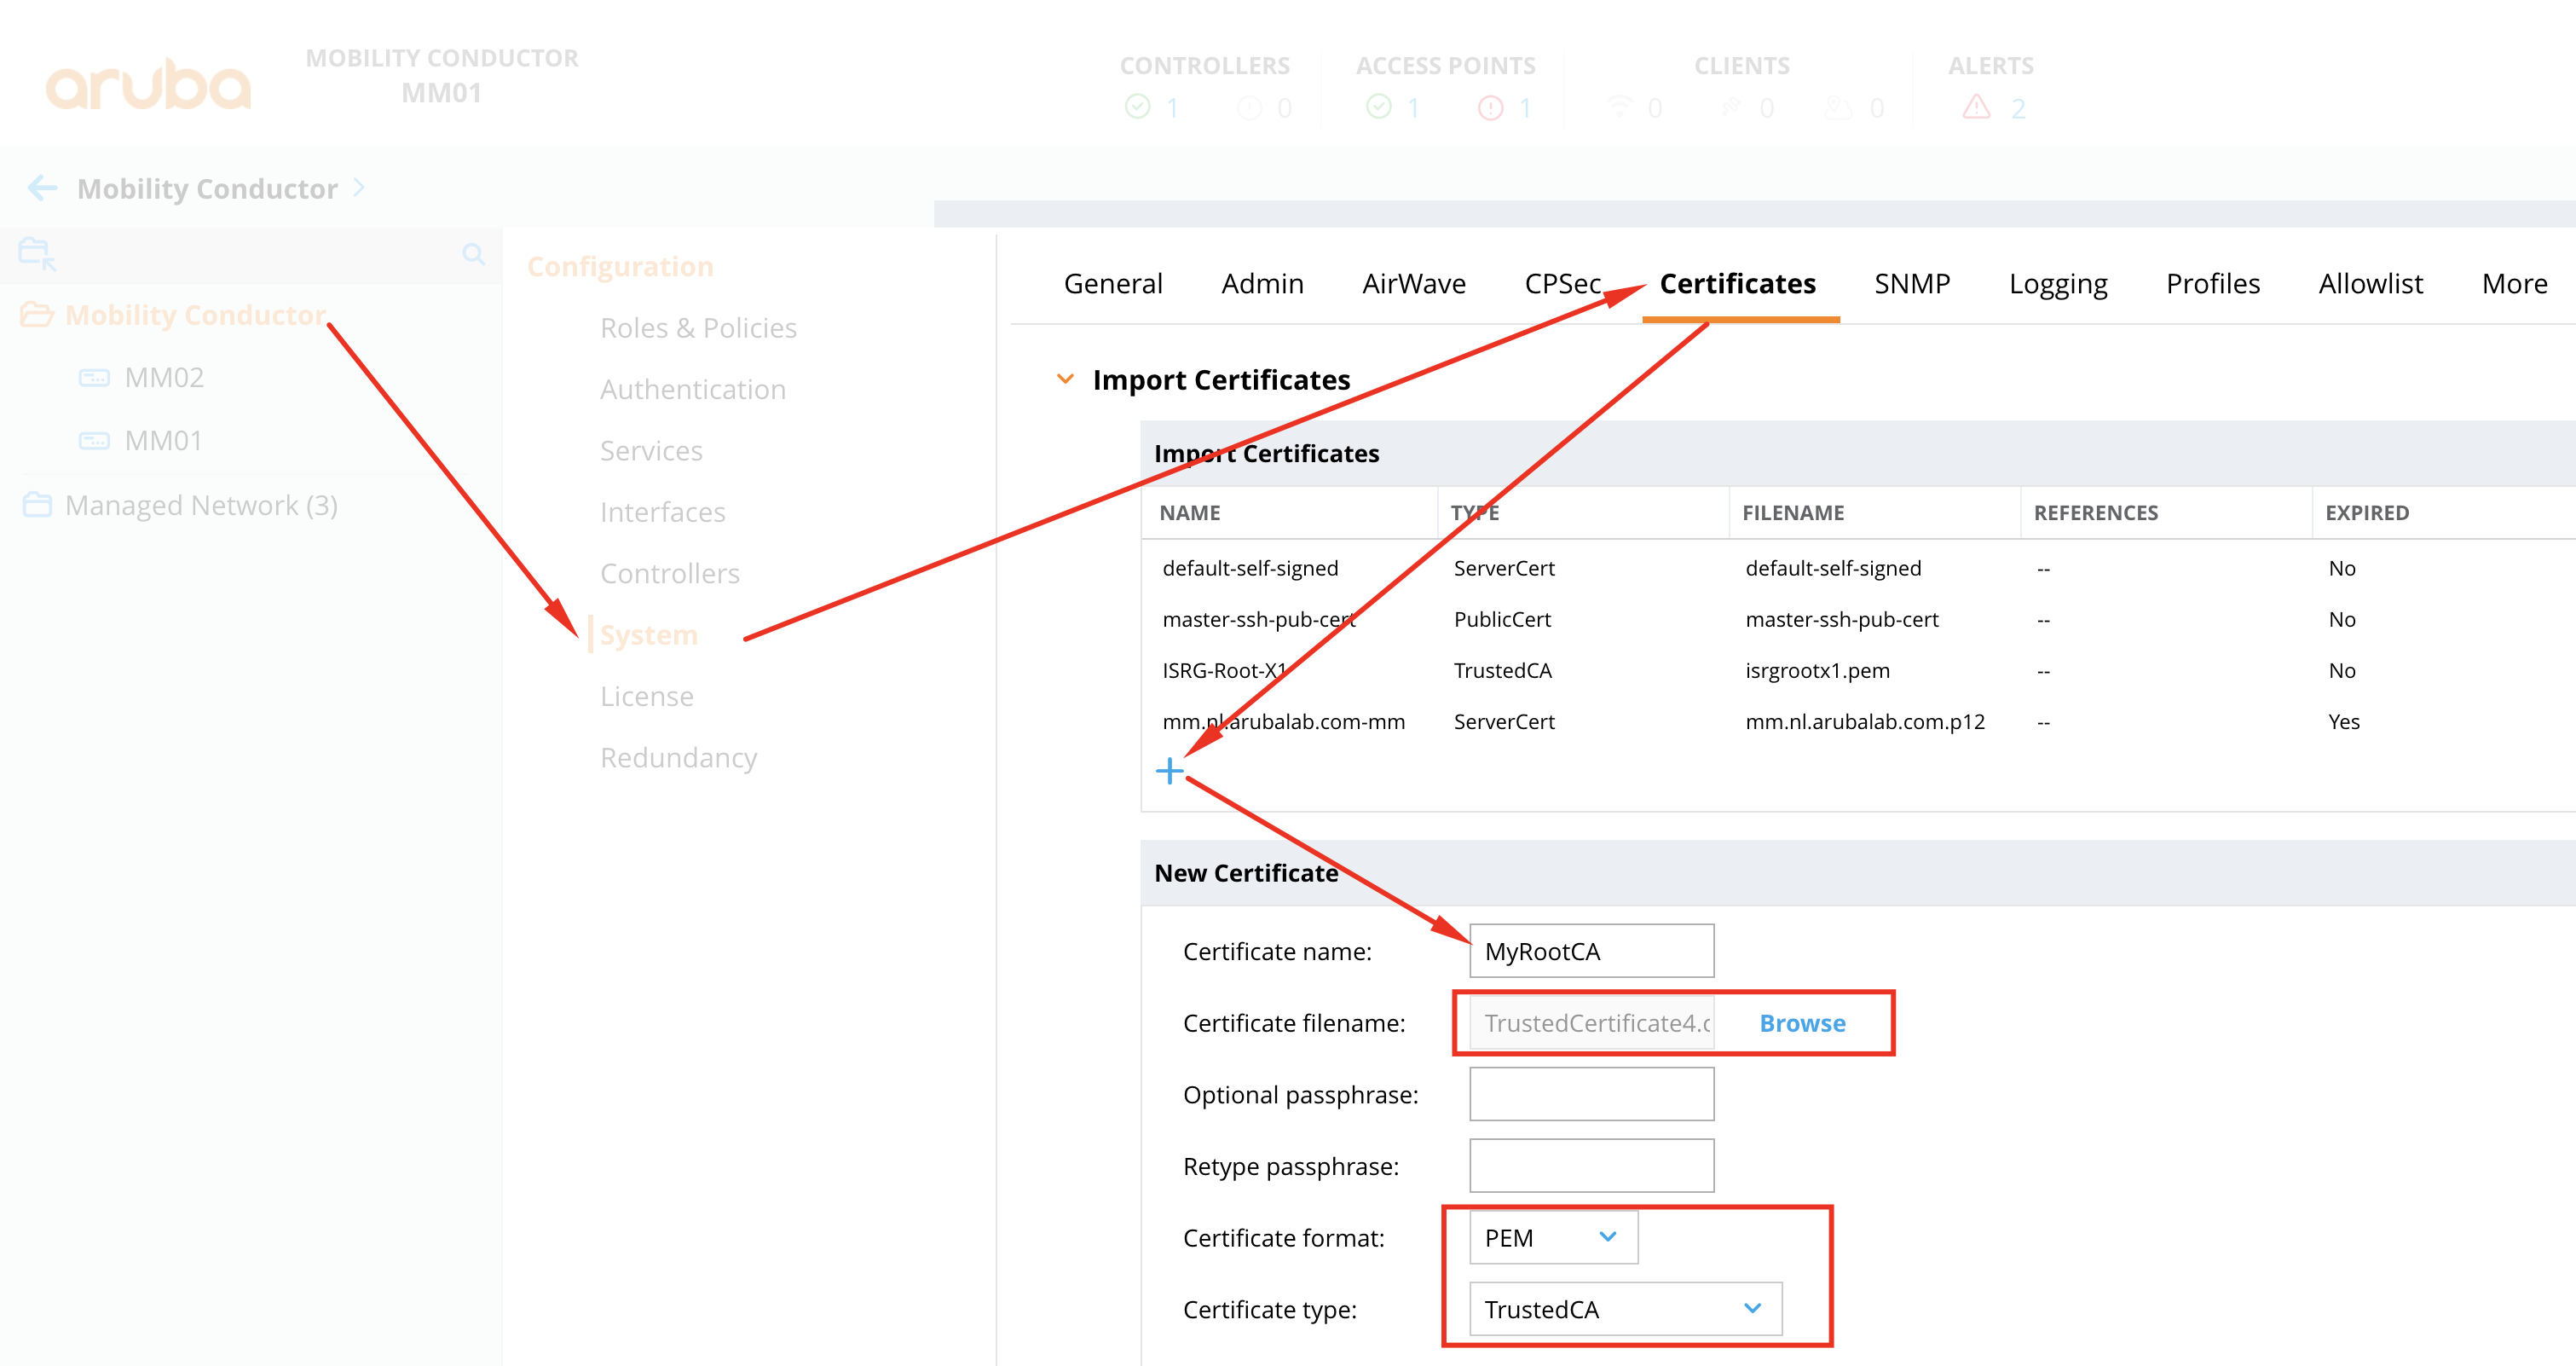Open Roles & Policies configuration page
Image resolution: width=2576 pixels, height=1366 pixels.
tap(698, 328)
